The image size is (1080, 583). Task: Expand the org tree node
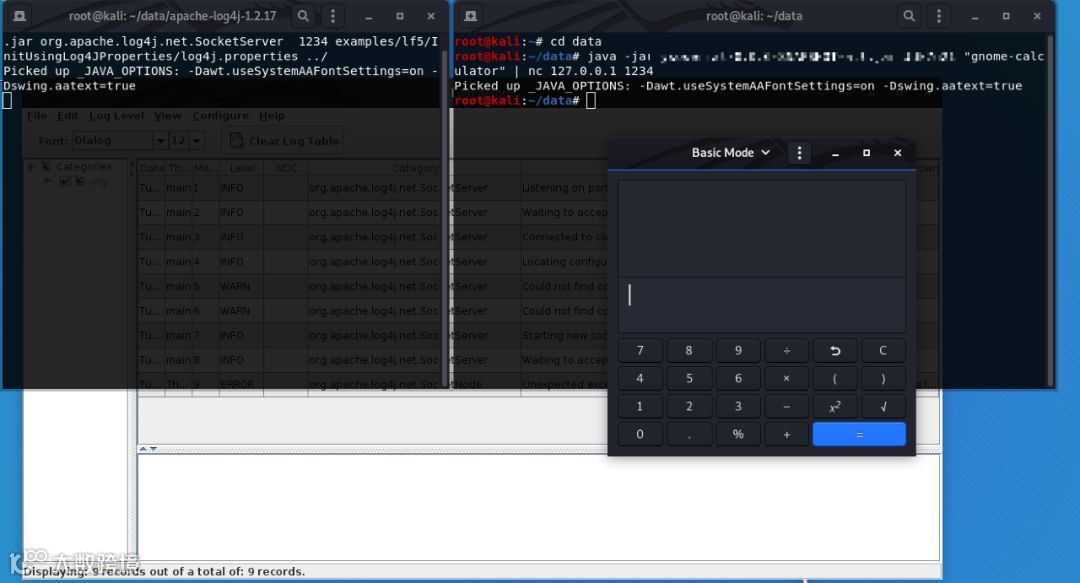tap(48, 181)
